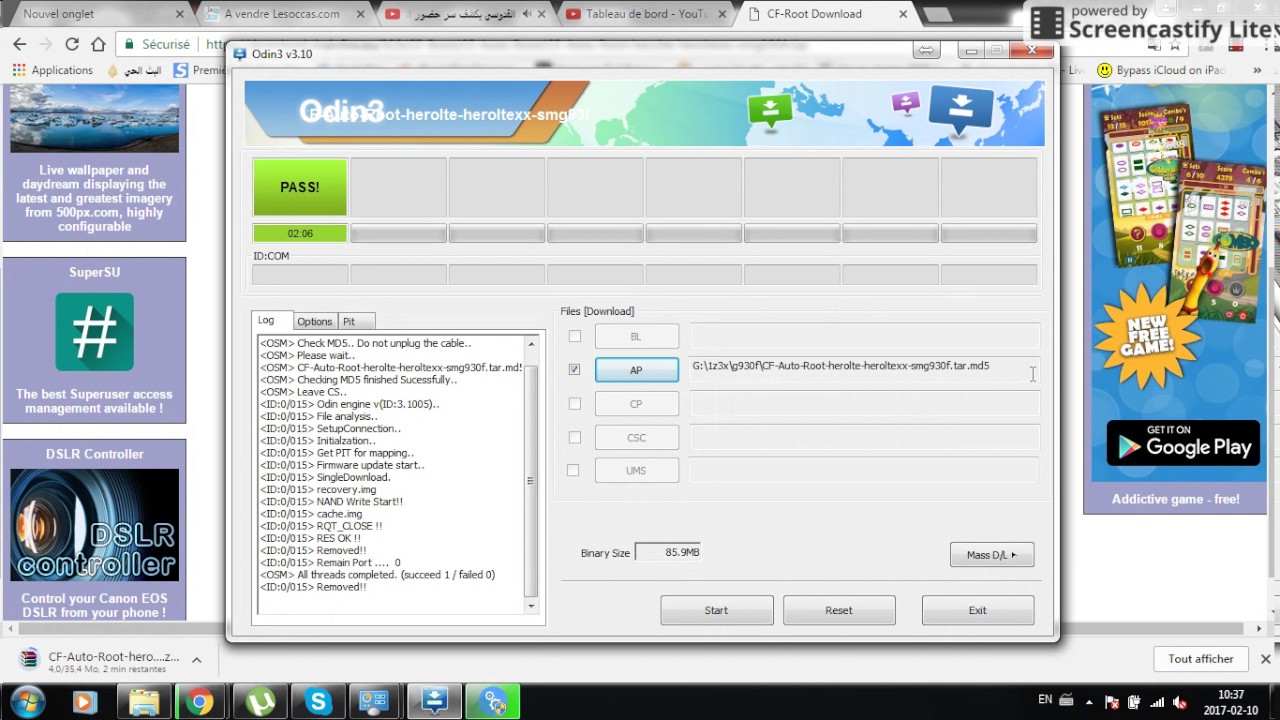Click the CSC file select button
This screenshot has width=1280, height=720.
coord(637,437)
